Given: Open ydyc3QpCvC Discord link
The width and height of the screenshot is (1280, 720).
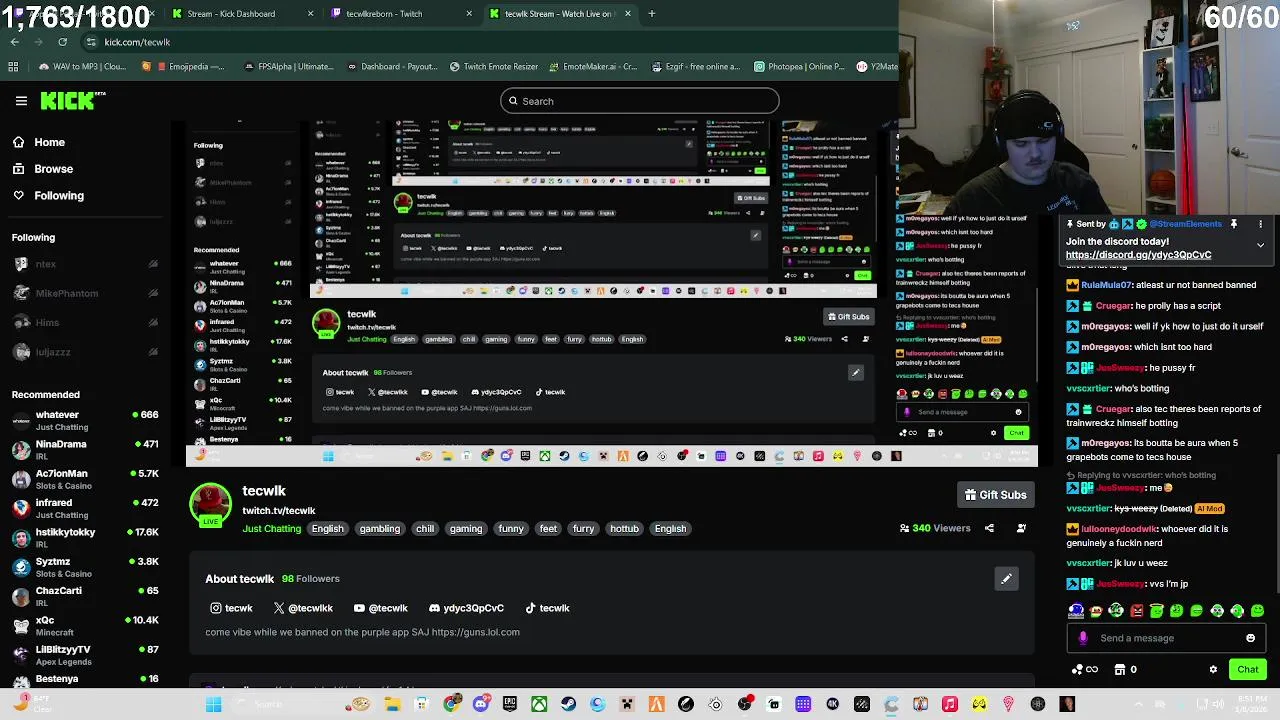Looking at the screenshot, I should 466,608.
